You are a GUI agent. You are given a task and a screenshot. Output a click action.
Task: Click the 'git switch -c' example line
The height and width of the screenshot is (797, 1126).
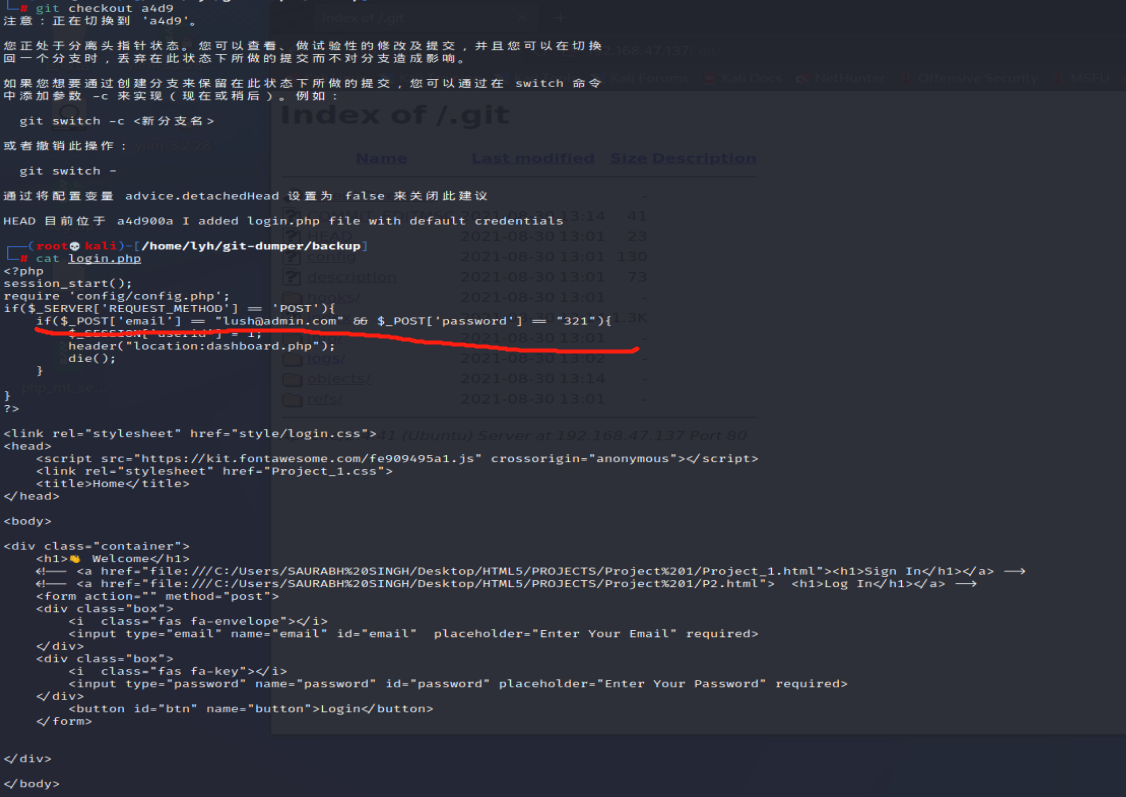click(x=117, y=121)
